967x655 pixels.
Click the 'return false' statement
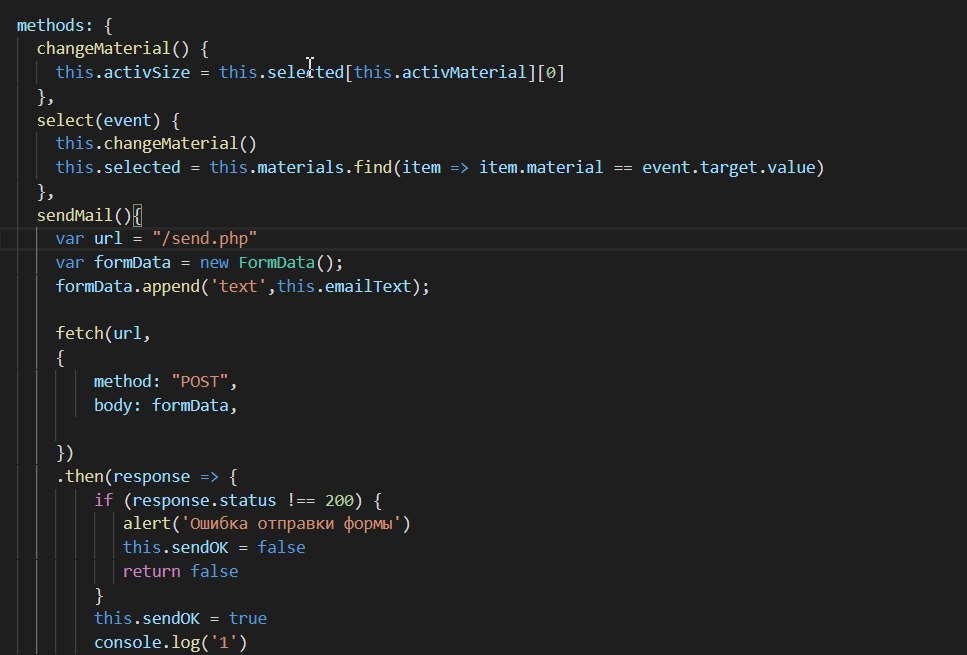[180, 572]
